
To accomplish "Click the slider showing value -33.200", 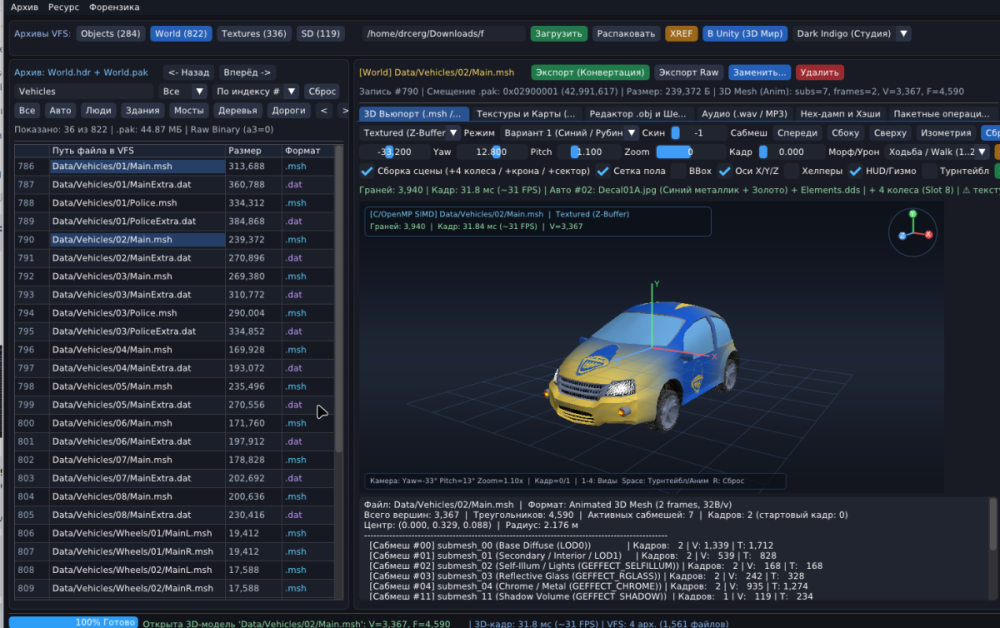I will pos(393,152).
